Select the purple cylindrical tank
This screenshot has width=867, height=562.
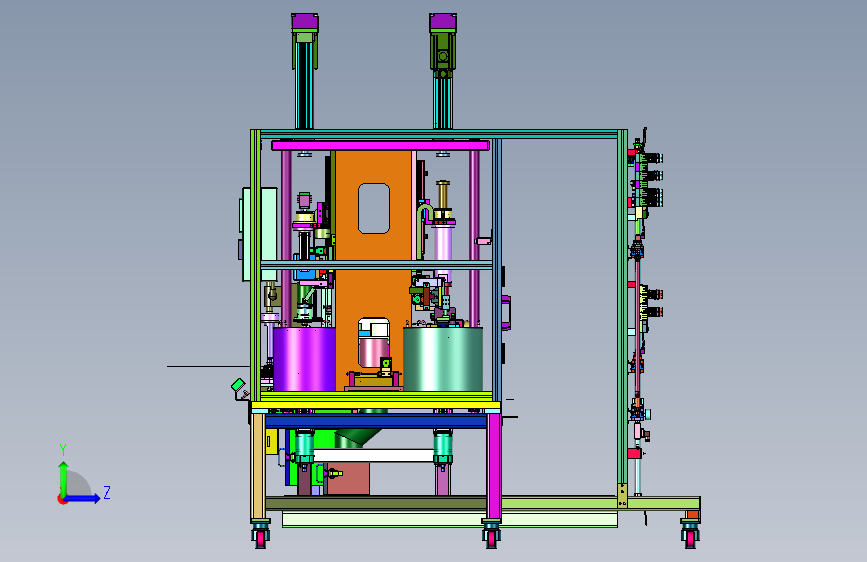click(305, 359)
